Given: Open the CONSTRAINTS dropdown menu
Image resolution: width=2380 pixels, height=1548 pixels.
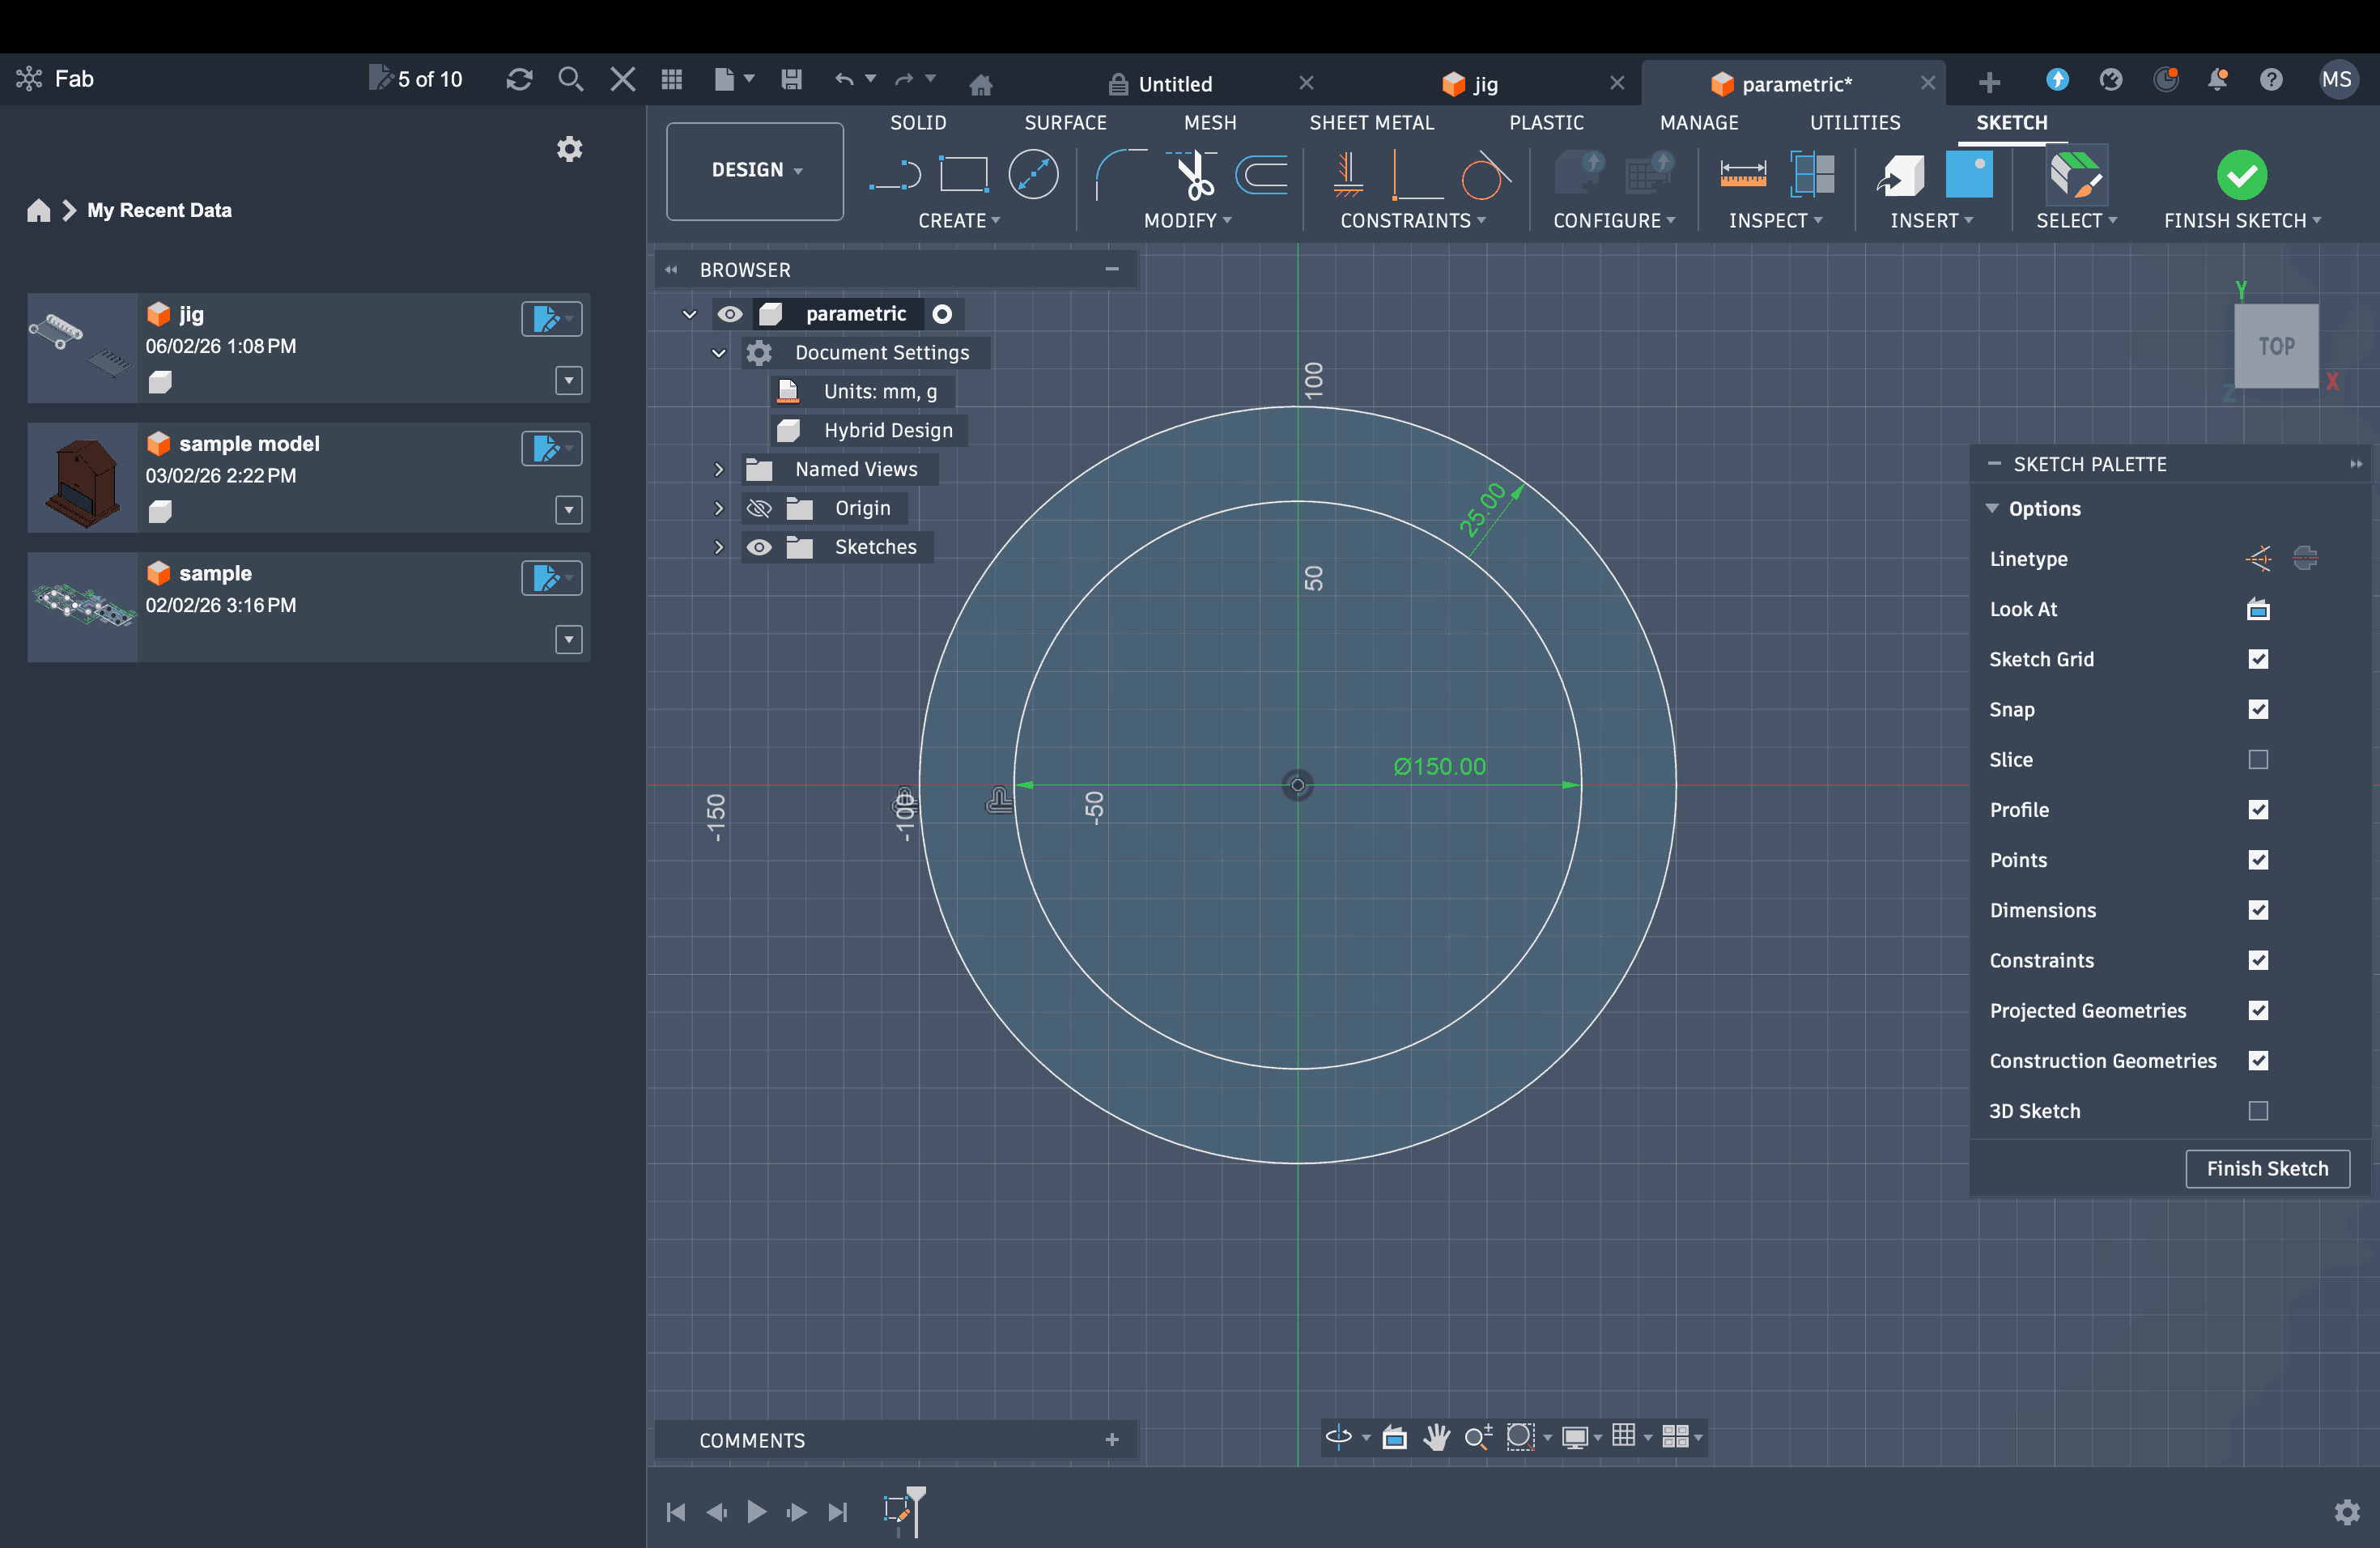Looking at the screenshot, I should (x=1412, y=220).
